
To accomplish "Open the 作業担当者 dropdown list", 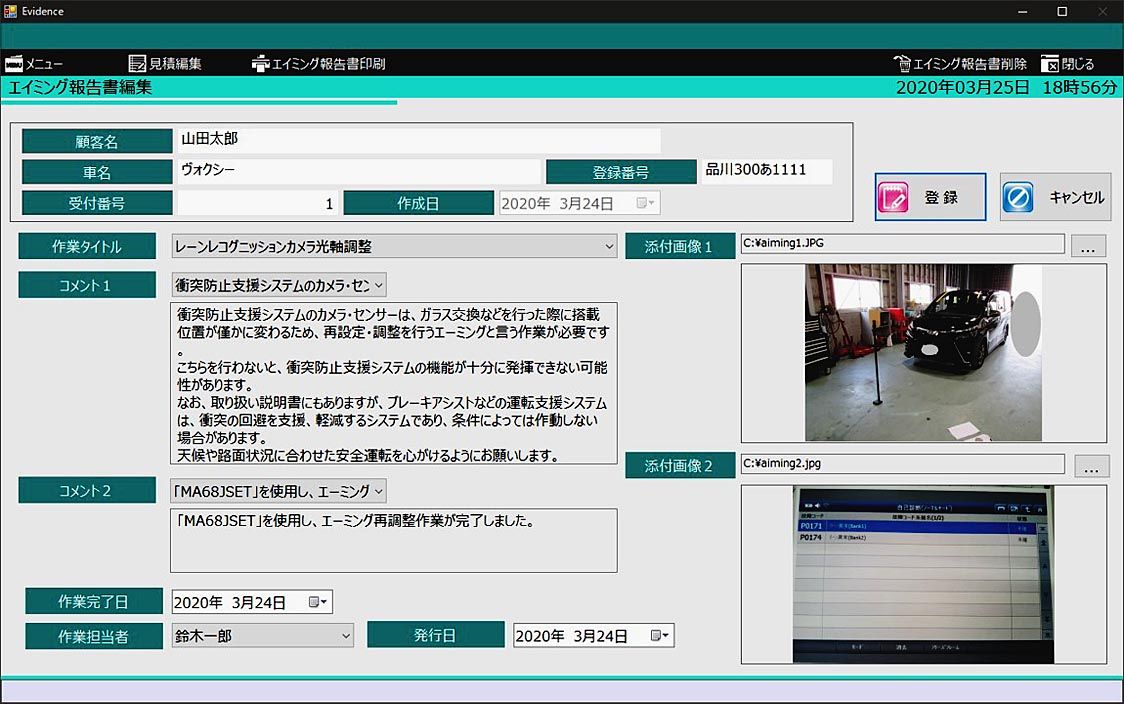I will pos(345,635).
